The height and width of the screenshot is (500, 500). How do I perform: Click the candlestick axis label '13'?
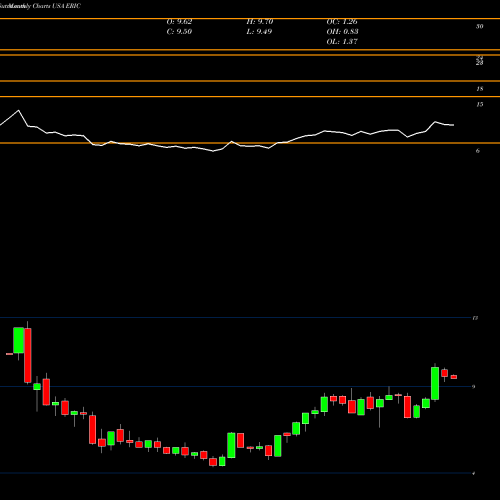tap(475, 318)
